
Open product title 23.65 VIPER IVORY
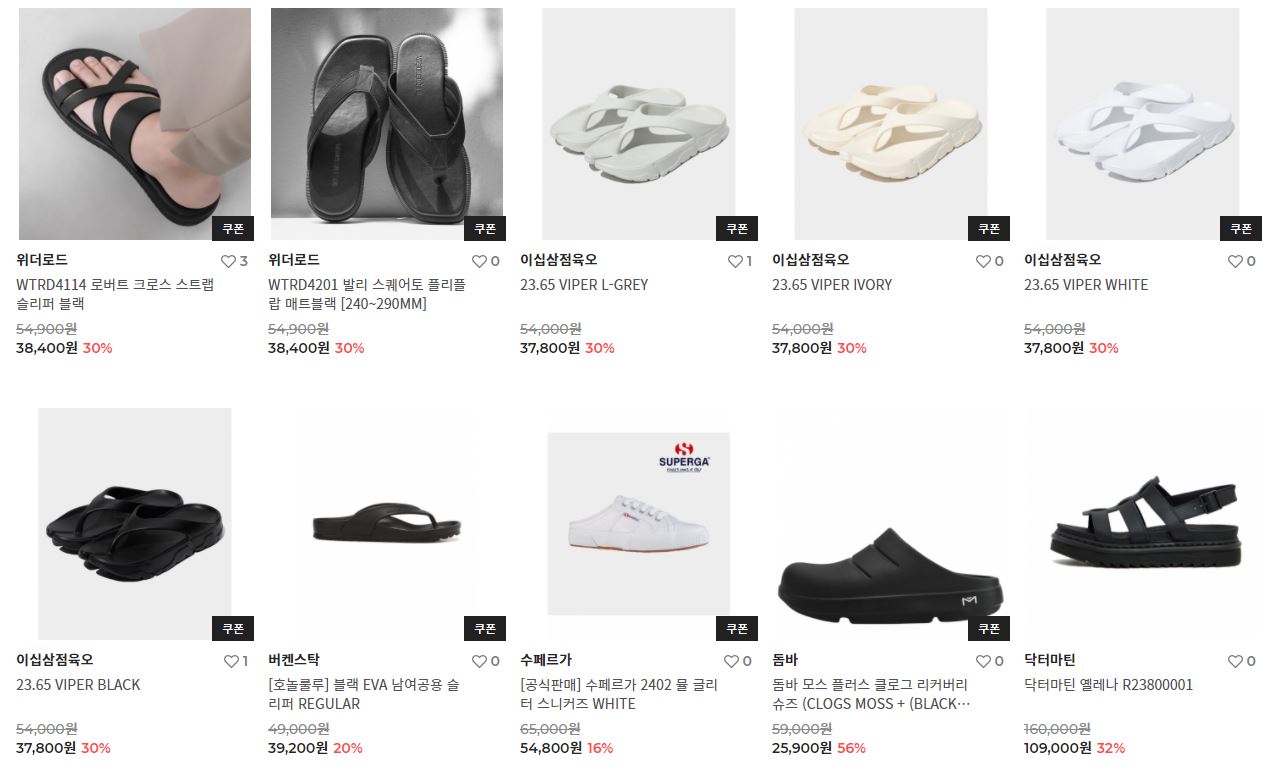[x=832, y=285]
